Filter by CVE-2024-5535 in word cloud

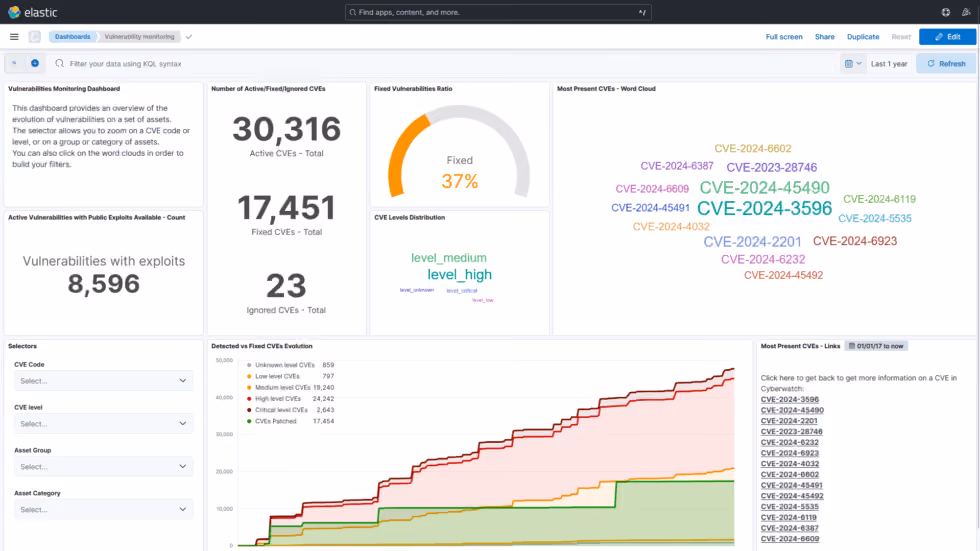coord(874,219)
